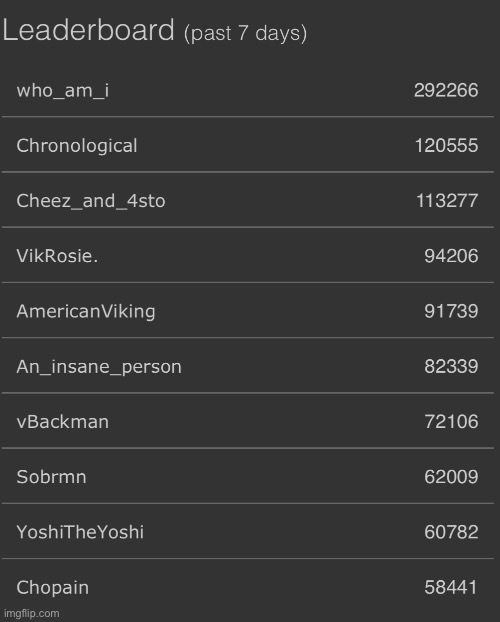
Task: Open the Chronological user profile
Action: coord(77,146)
